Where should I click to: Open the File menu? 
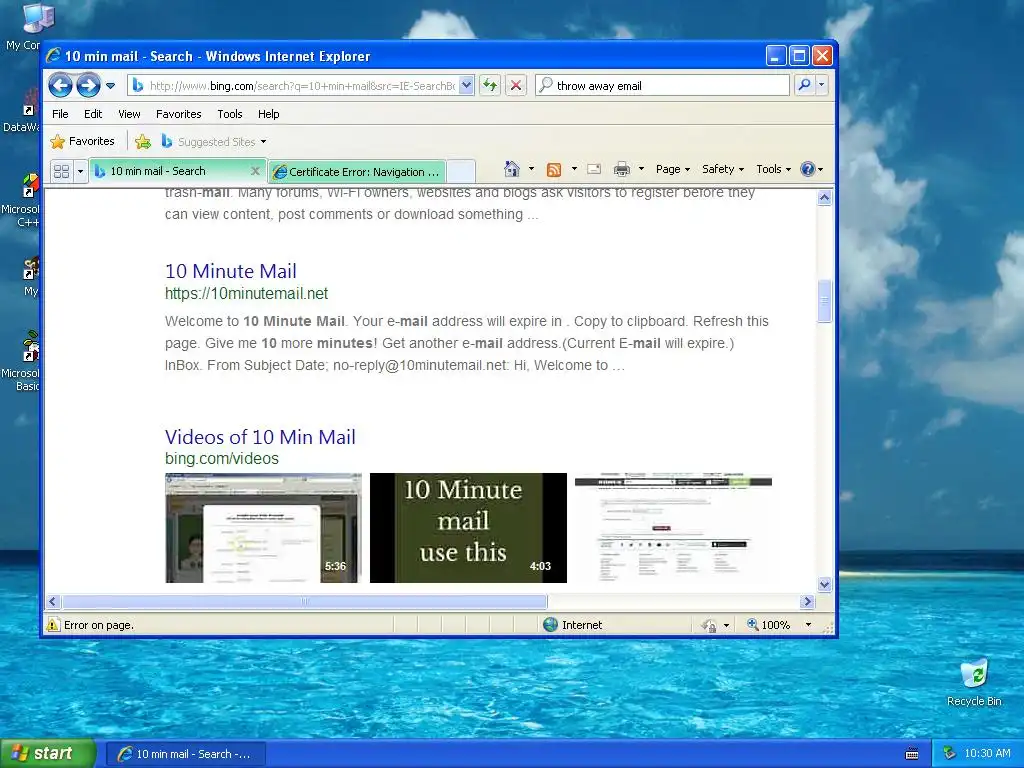[x=60, y=114]
